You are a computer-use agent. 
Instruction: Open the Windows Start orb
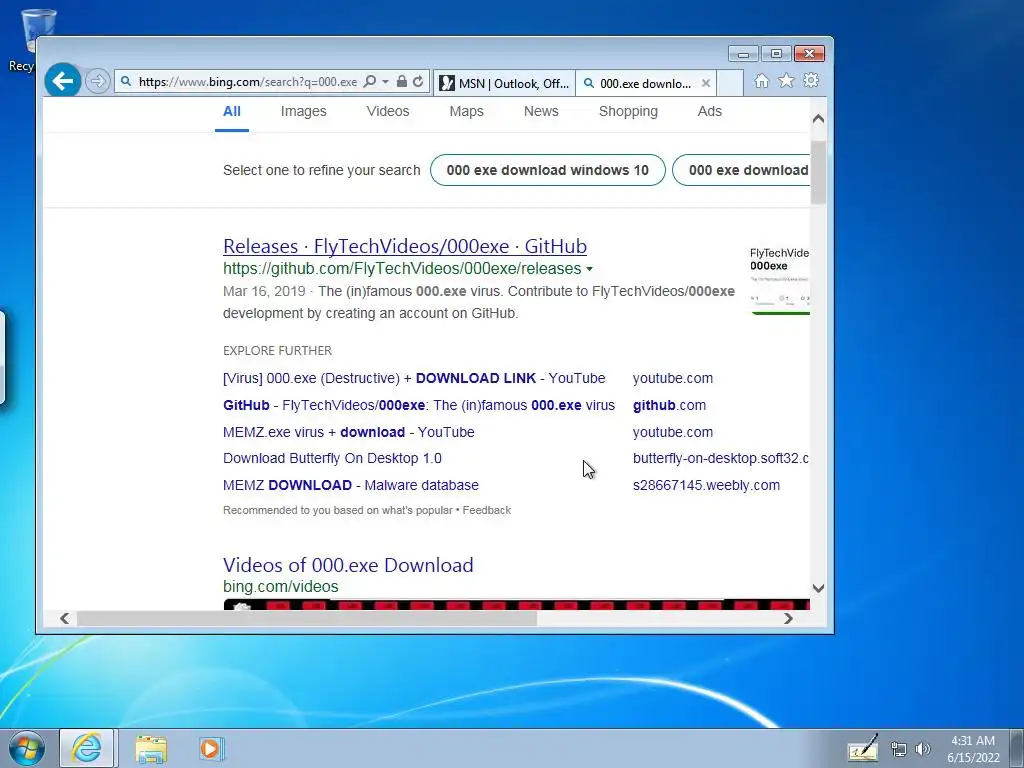[x=27, y=748]
